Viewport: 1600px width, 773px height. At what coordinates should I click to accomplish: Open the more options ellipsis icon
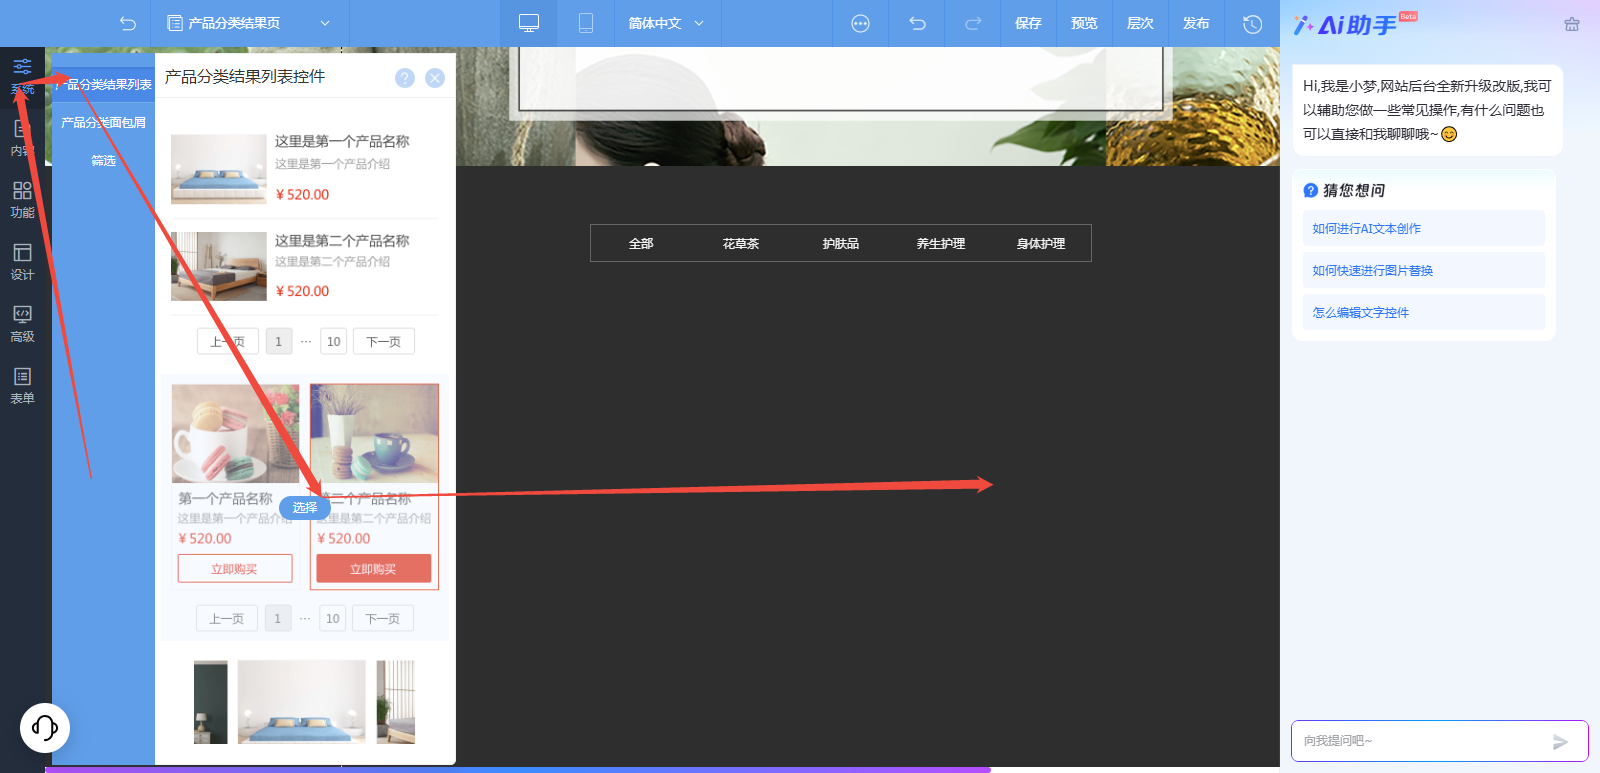[860, 23]
